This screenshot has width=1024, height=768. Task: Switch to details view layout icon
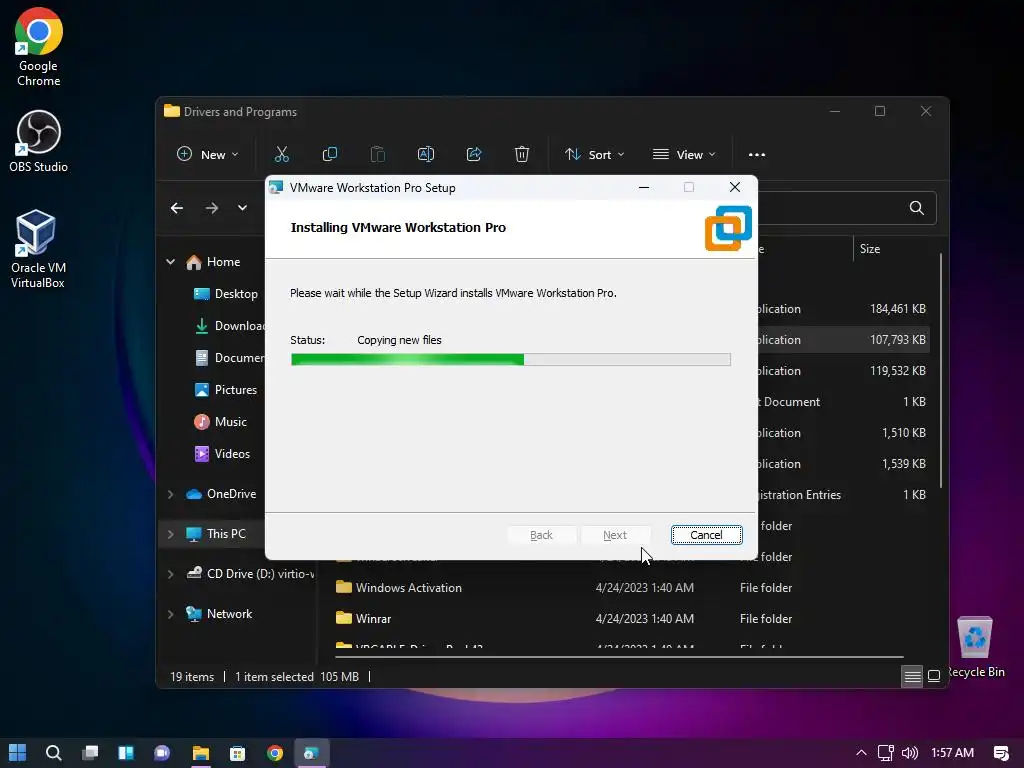tap(912, 676)
